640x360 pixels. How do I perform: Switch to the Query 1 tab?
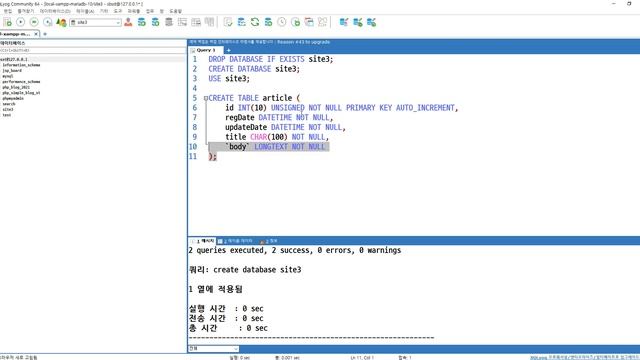coord(205,50)
